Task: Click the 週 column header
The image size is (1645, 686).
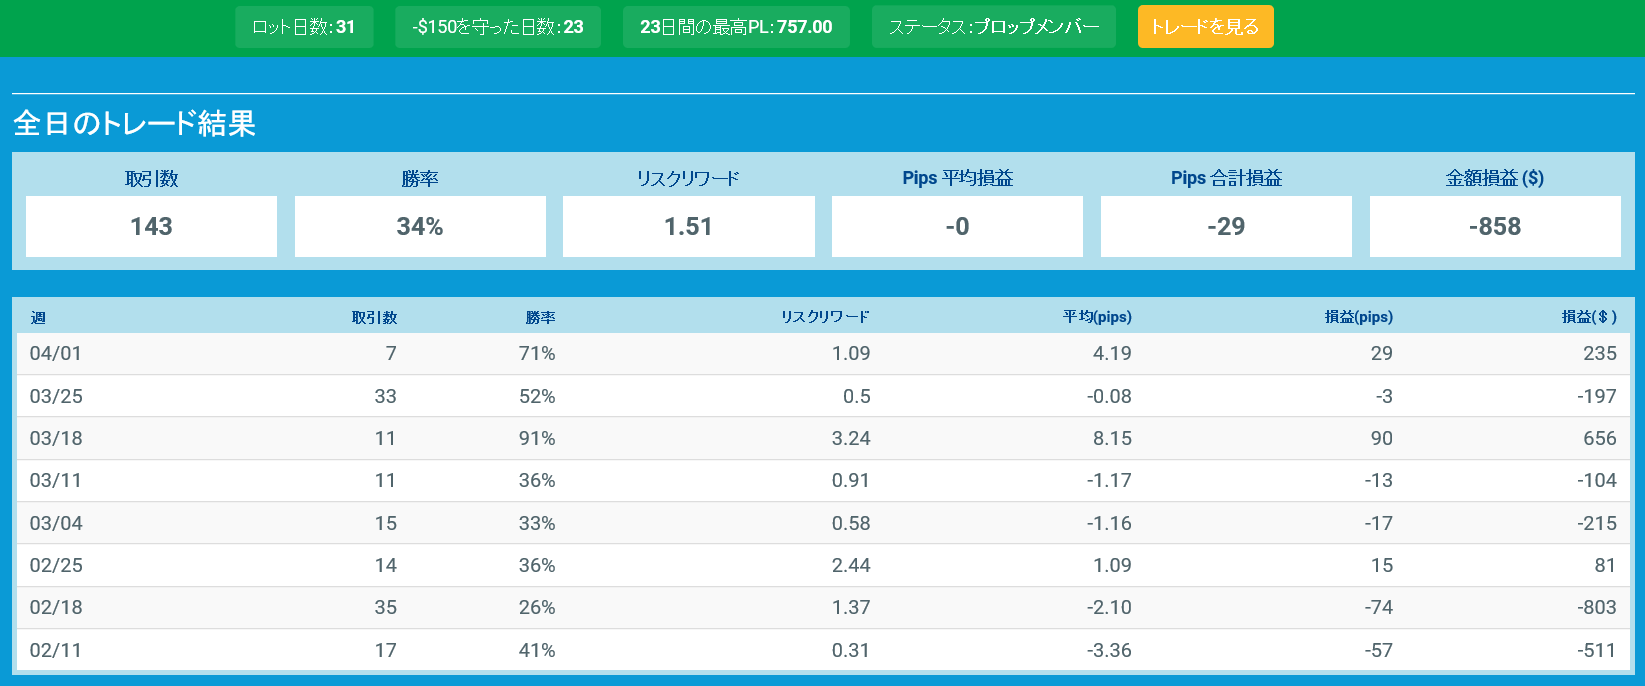Action: [x=38, y=317]
